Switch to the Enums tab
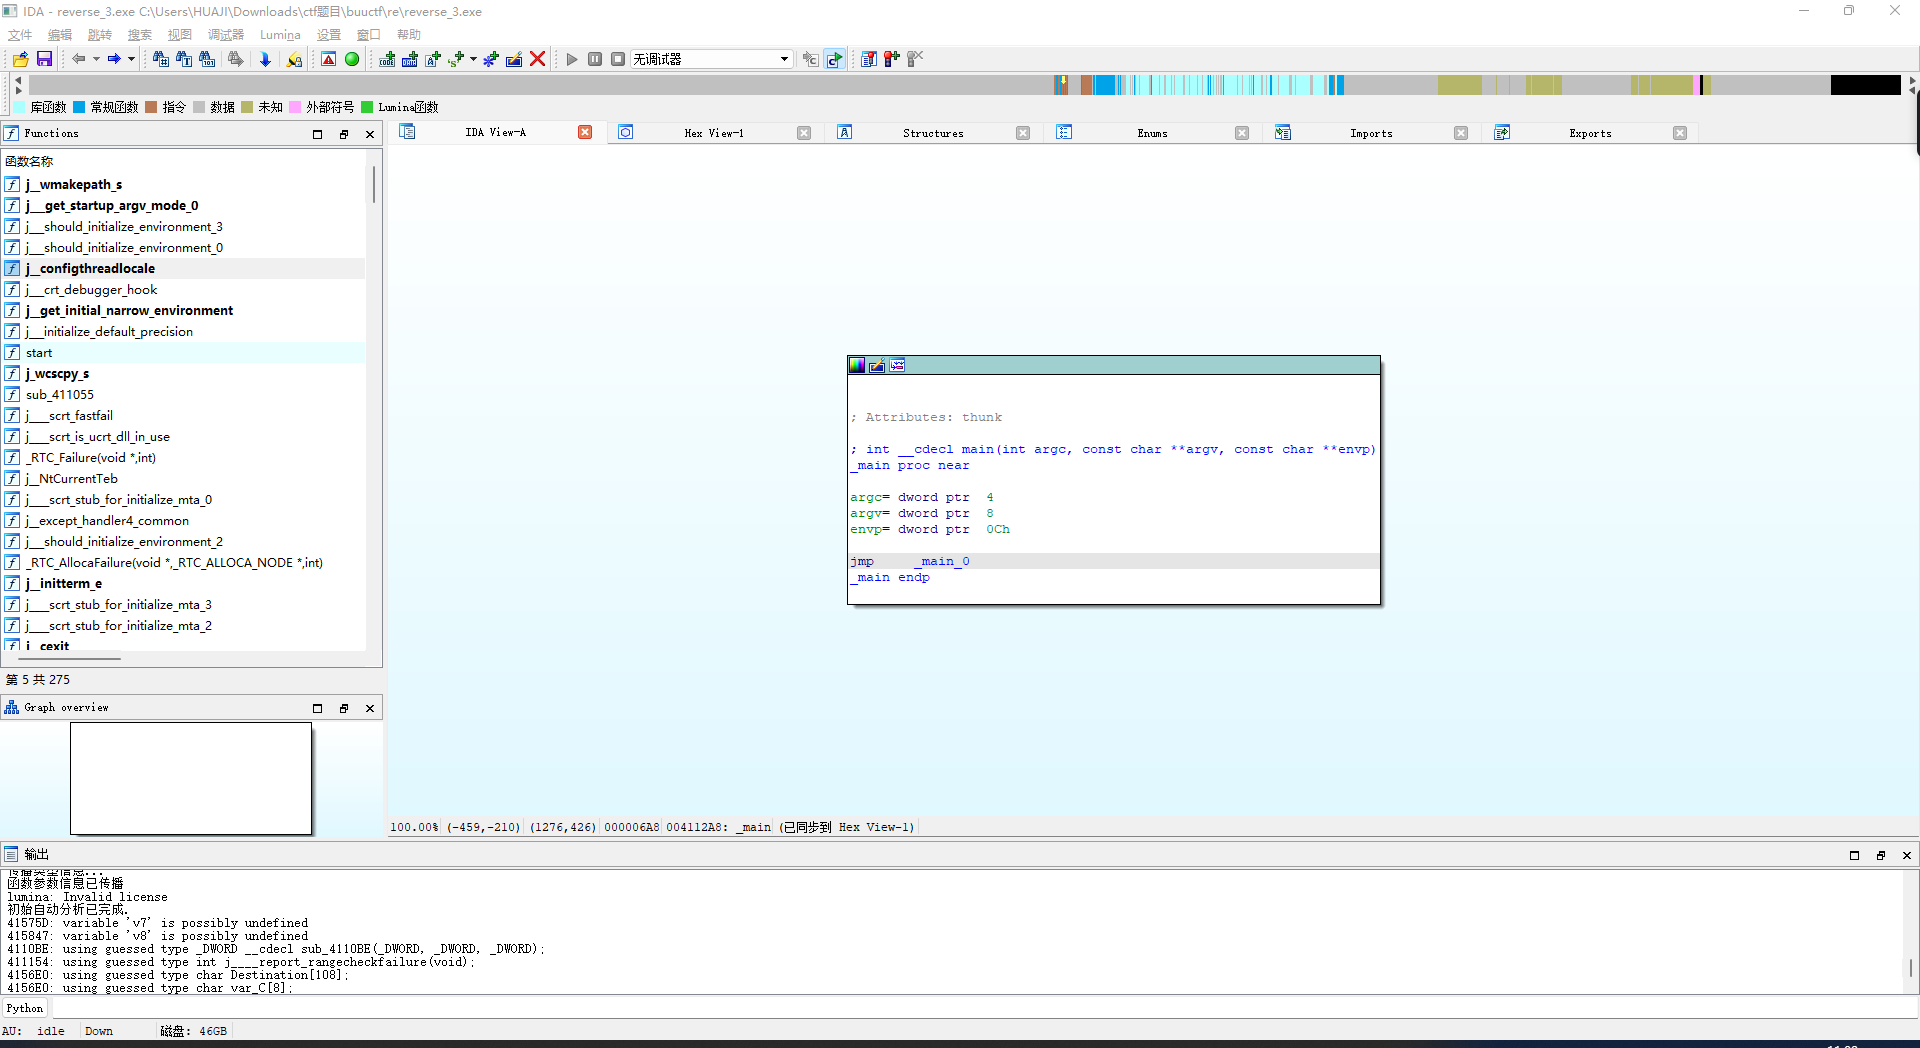 pos(1152,133)
